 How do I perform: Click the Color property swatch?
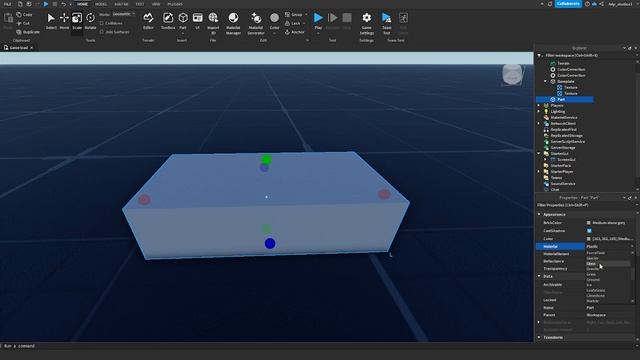click(x=589, y=239)
